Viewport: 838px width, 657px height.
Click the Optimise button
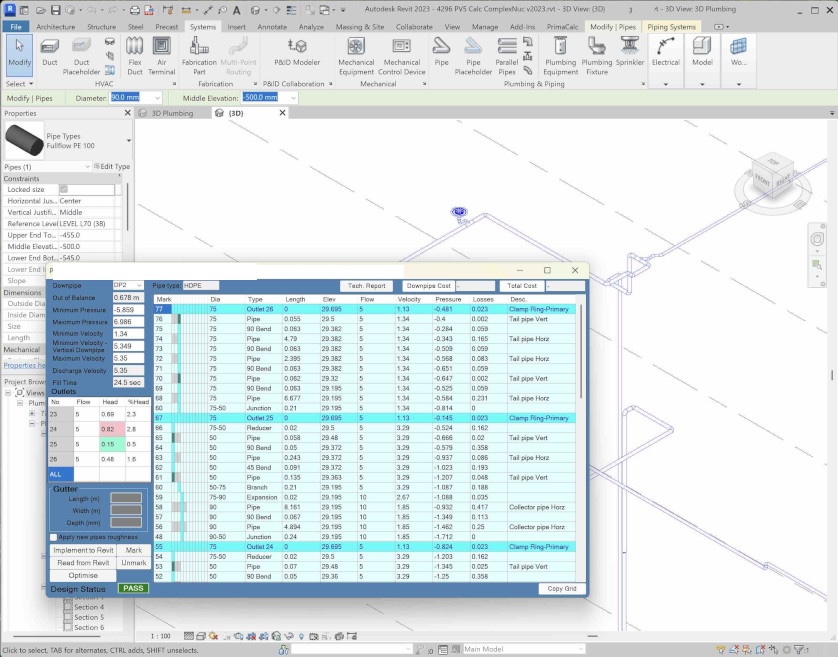tap(83, 576)
